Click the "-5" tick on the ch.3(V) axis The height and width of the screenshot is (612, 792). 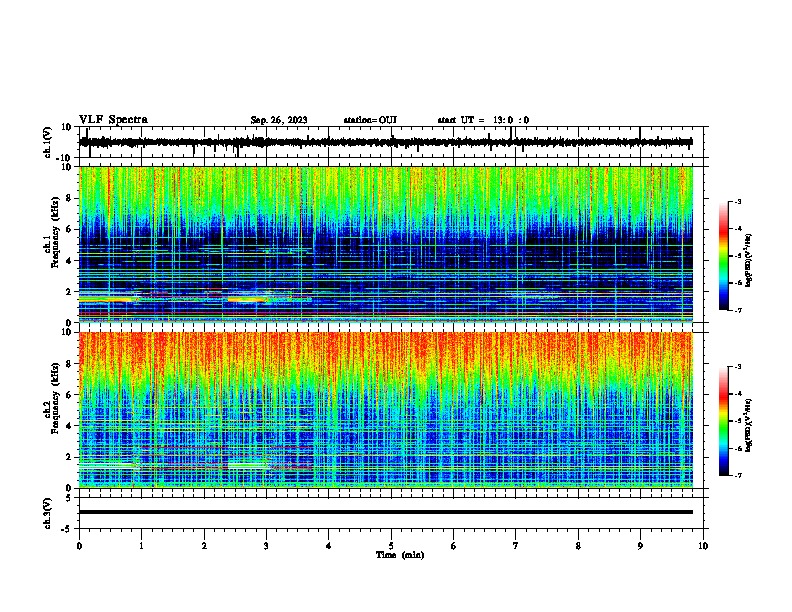pyautogui.click(x=68, y=529)
